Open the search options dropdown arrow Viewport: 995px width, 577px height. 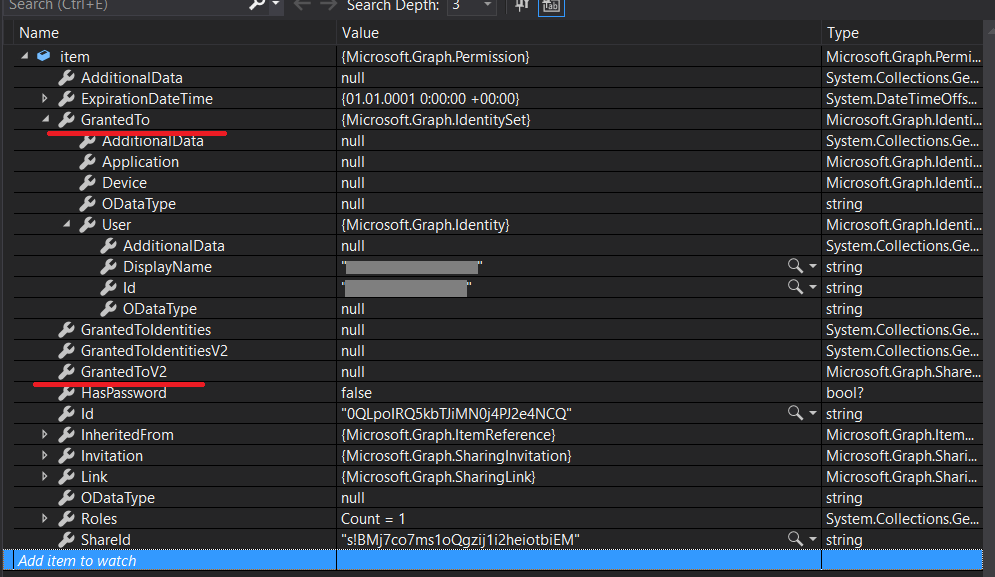coord(275,4)
